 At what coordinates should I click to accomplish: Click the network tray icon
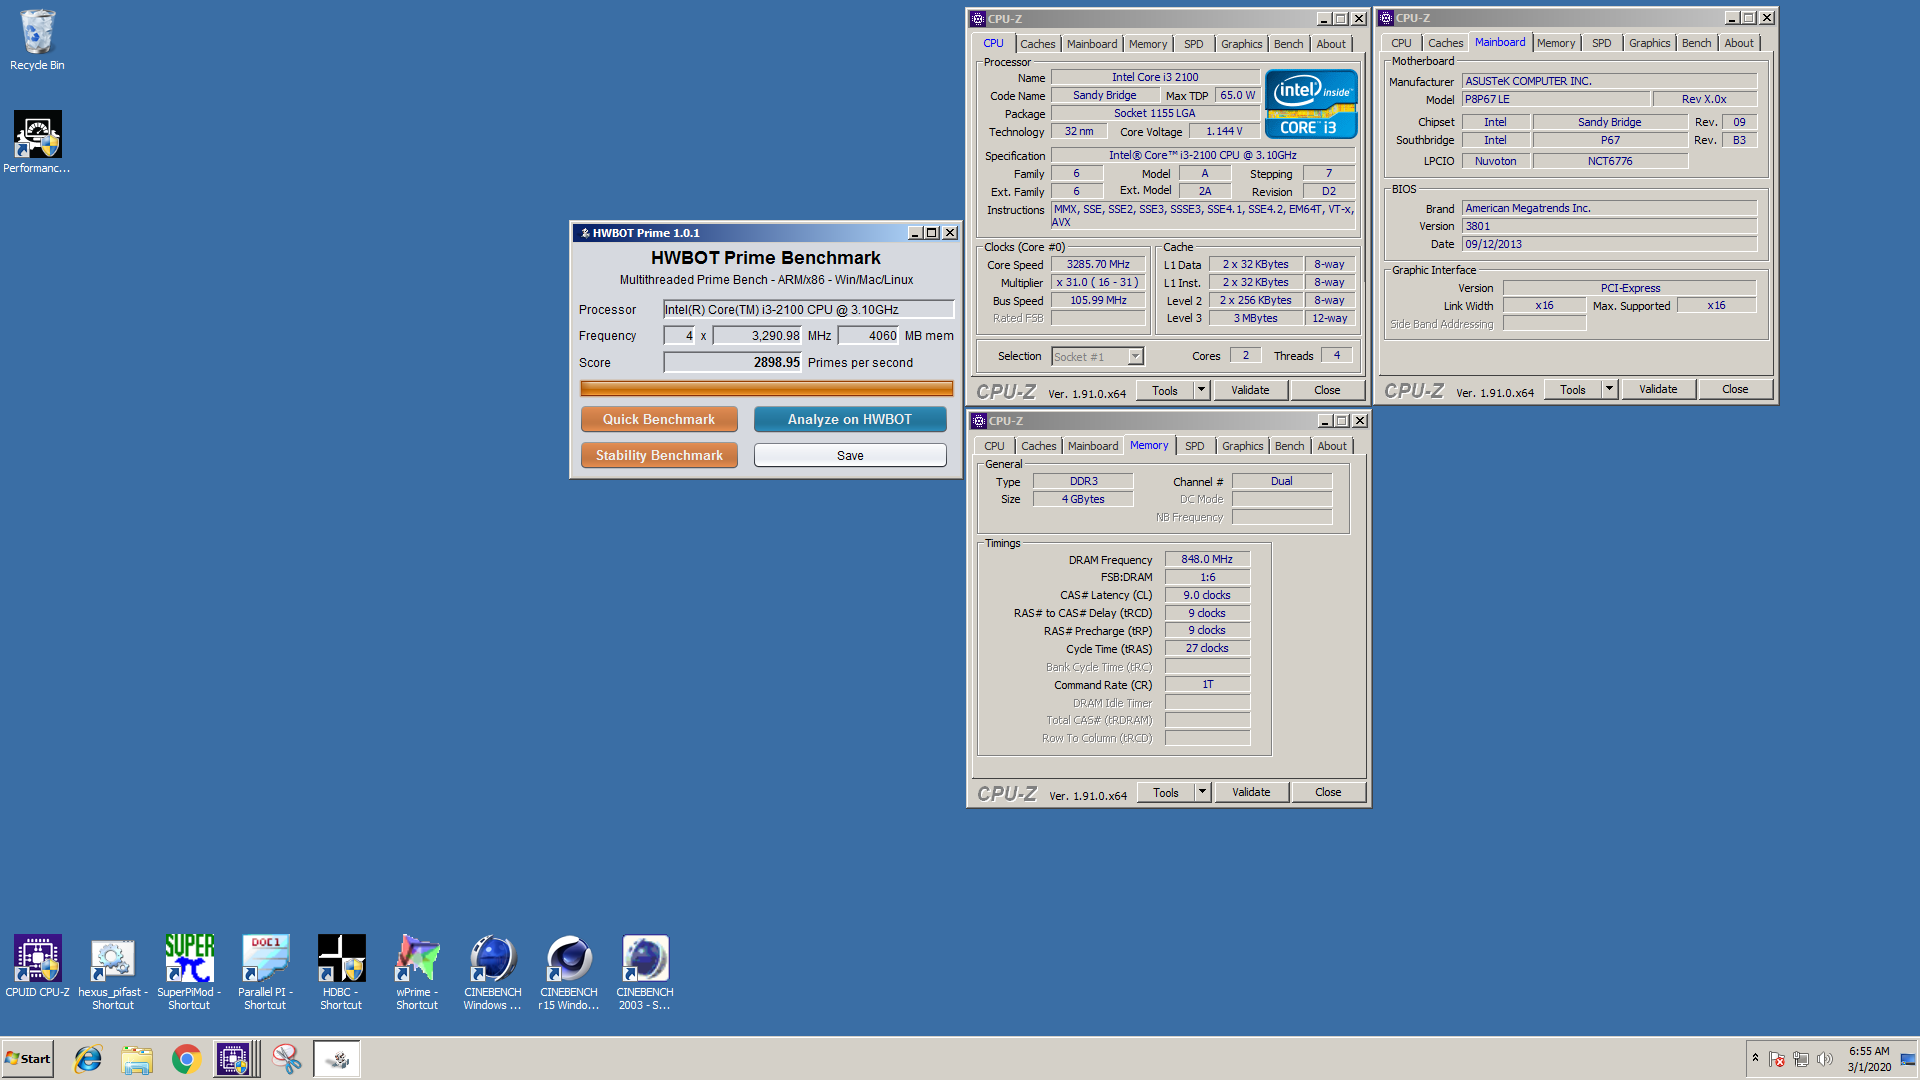point(1801,1059)
